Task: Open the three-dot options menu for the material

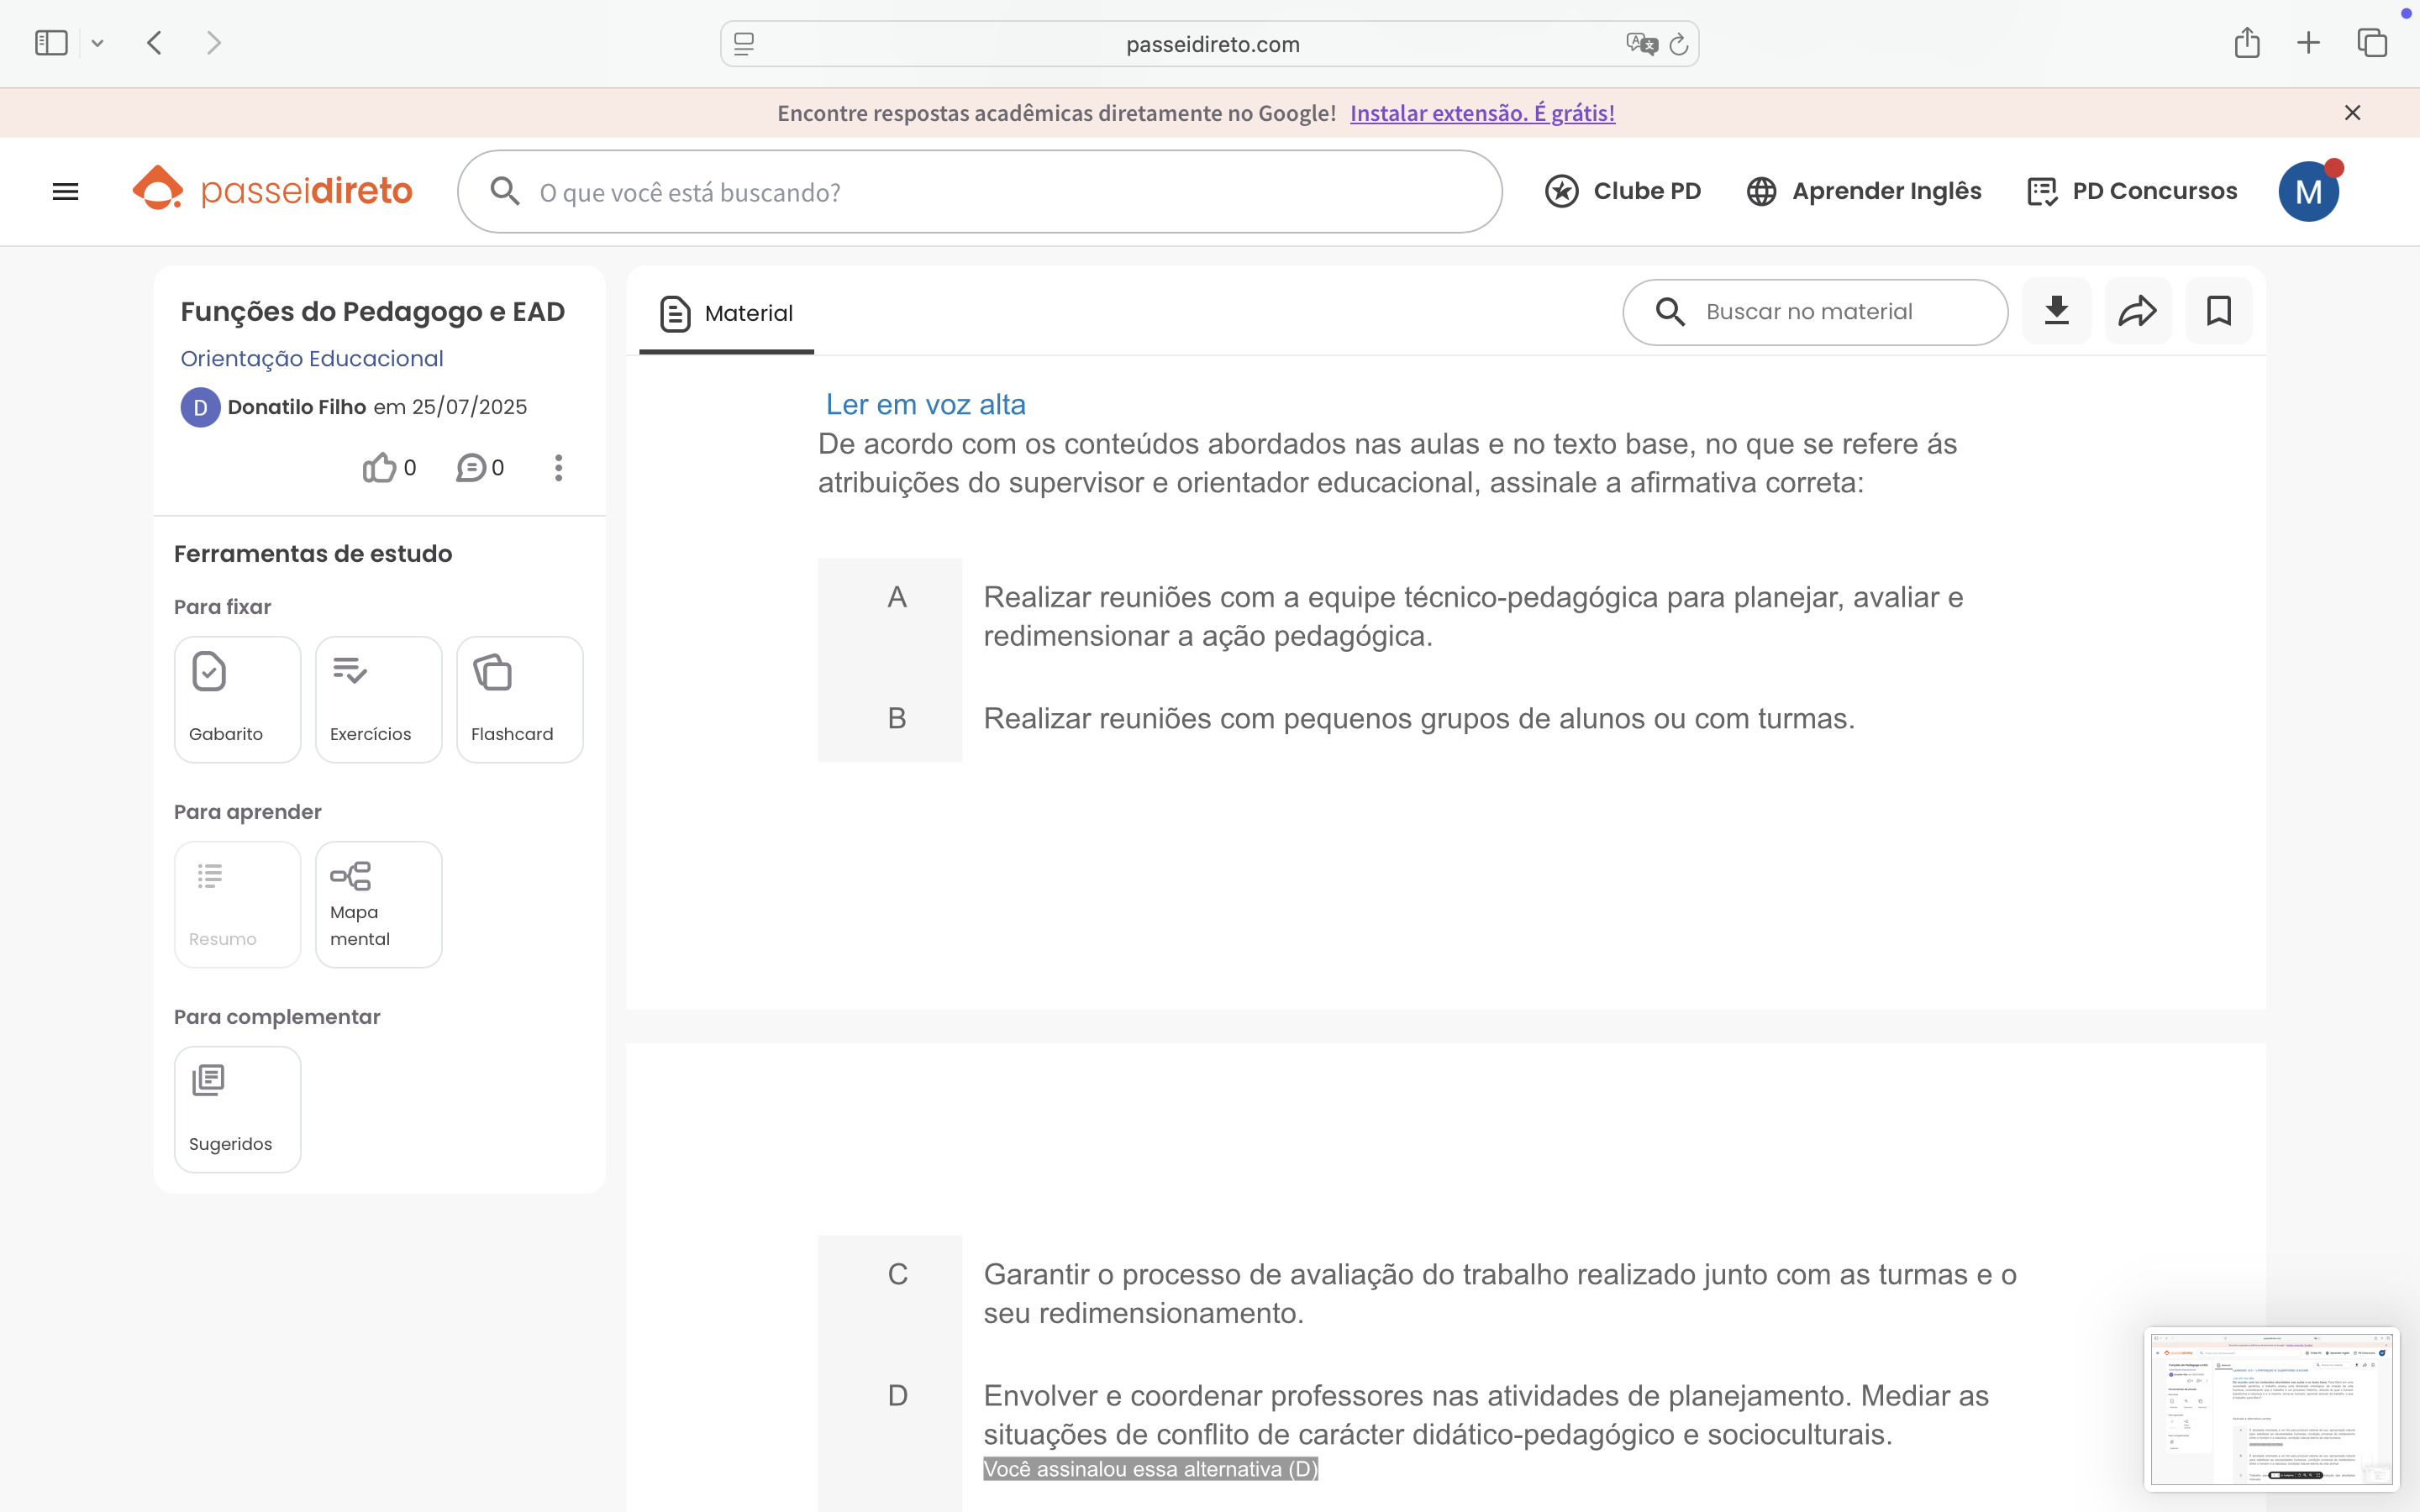Action: pyautogui.click(x=558, y=467)
